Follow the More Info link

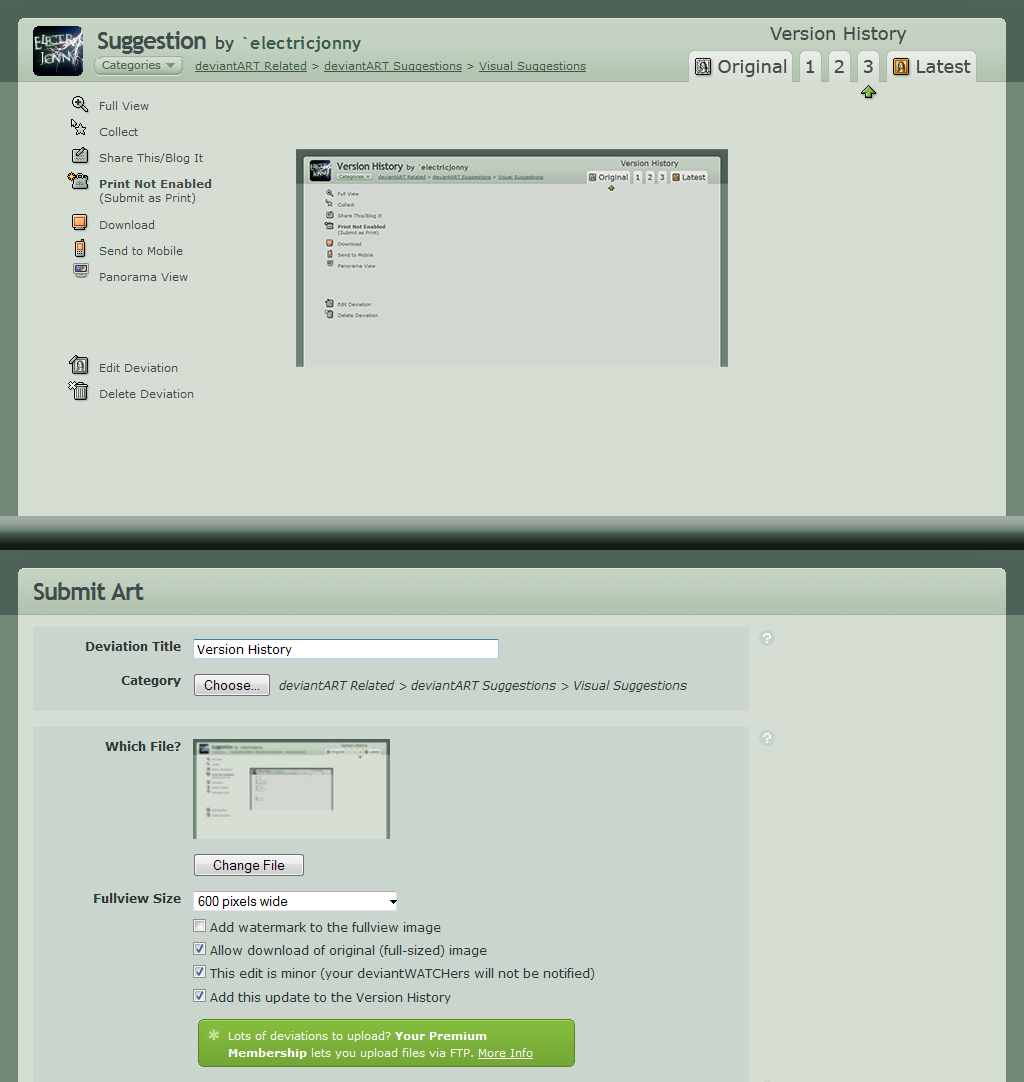tap(505, 1053)
